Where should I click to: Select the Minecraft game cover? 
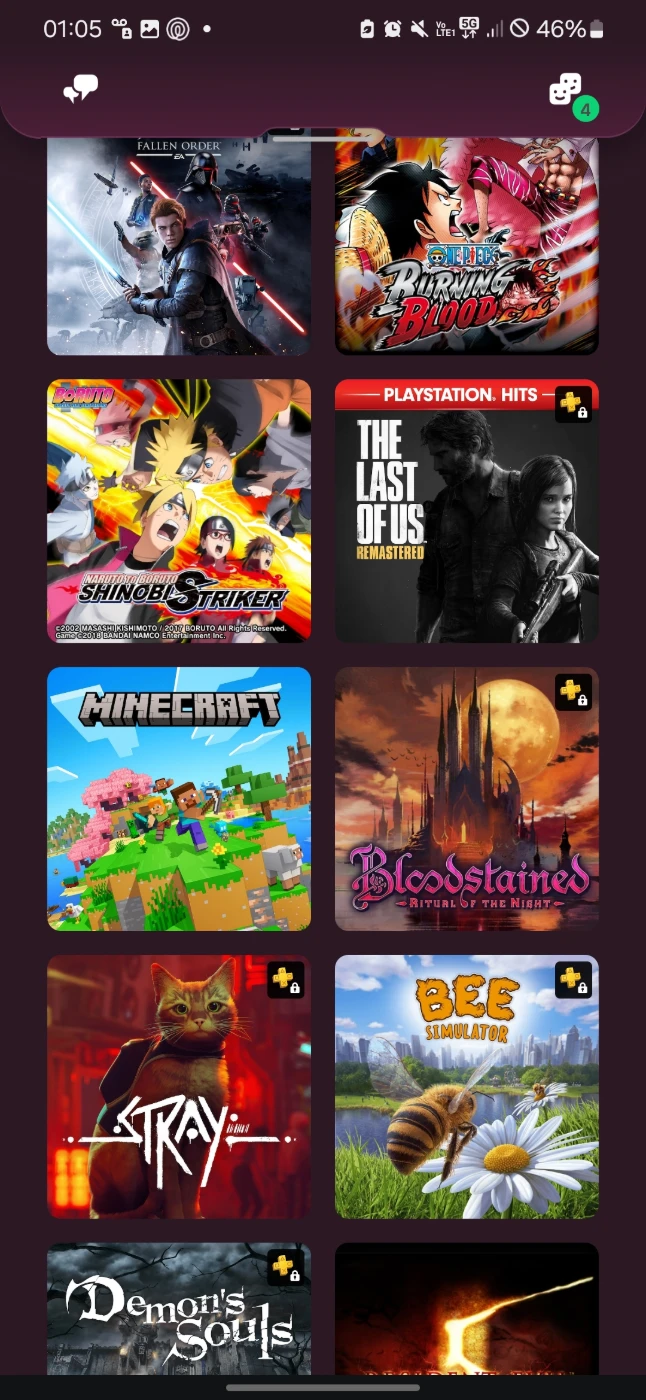pos(179,799)
